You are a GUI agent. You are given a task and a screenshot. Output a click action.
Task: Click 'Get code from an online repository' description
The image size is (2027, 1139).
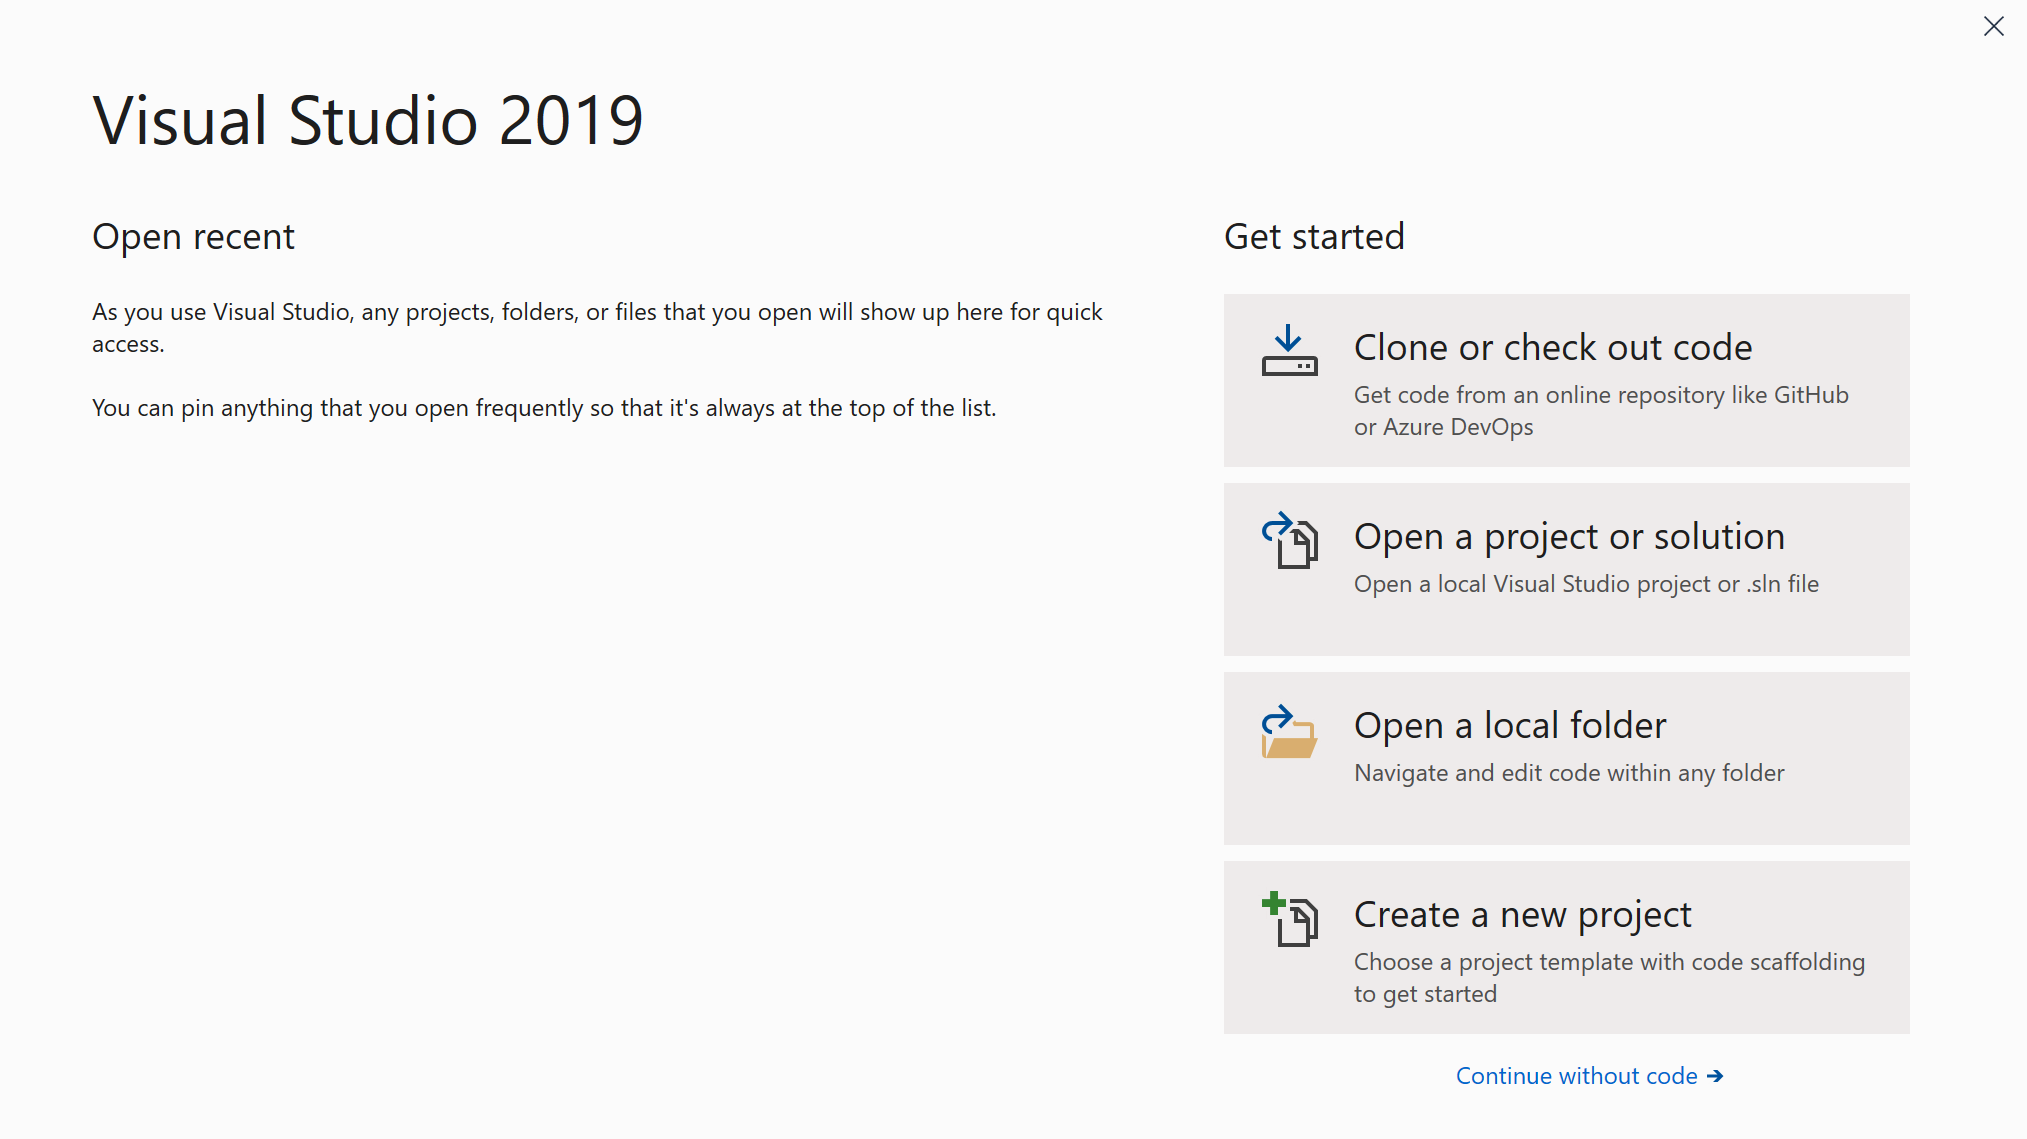click(x=1601, y=411)
